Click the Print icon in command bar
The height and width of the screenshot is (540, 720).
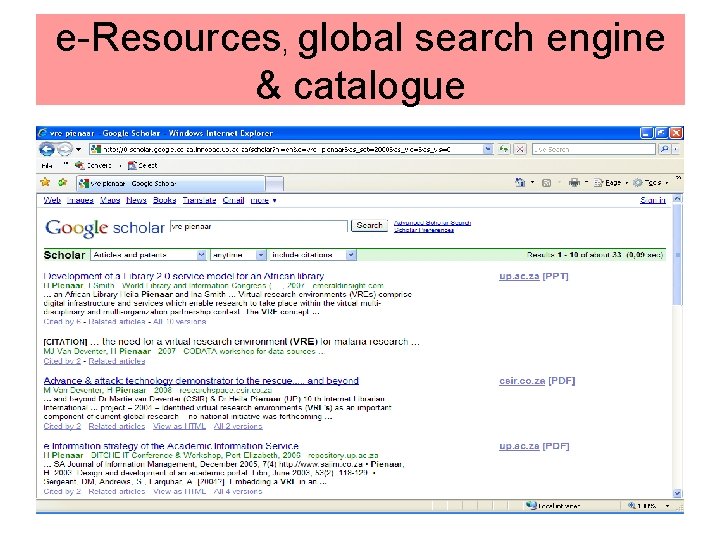pos(574,183)
